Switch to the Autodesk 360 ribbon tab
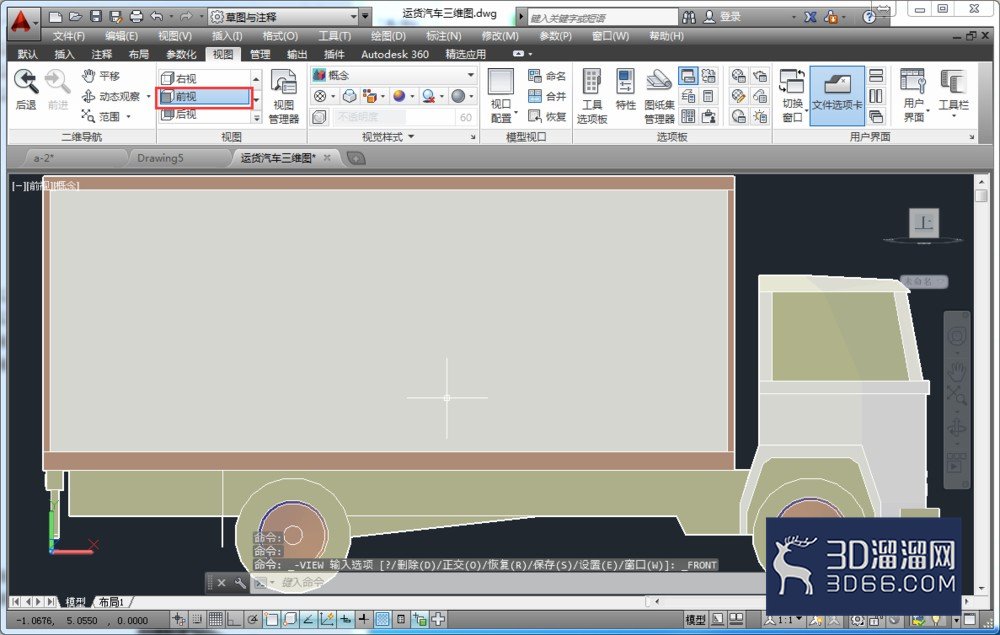 pyautogui.click(x=395, y=54)
